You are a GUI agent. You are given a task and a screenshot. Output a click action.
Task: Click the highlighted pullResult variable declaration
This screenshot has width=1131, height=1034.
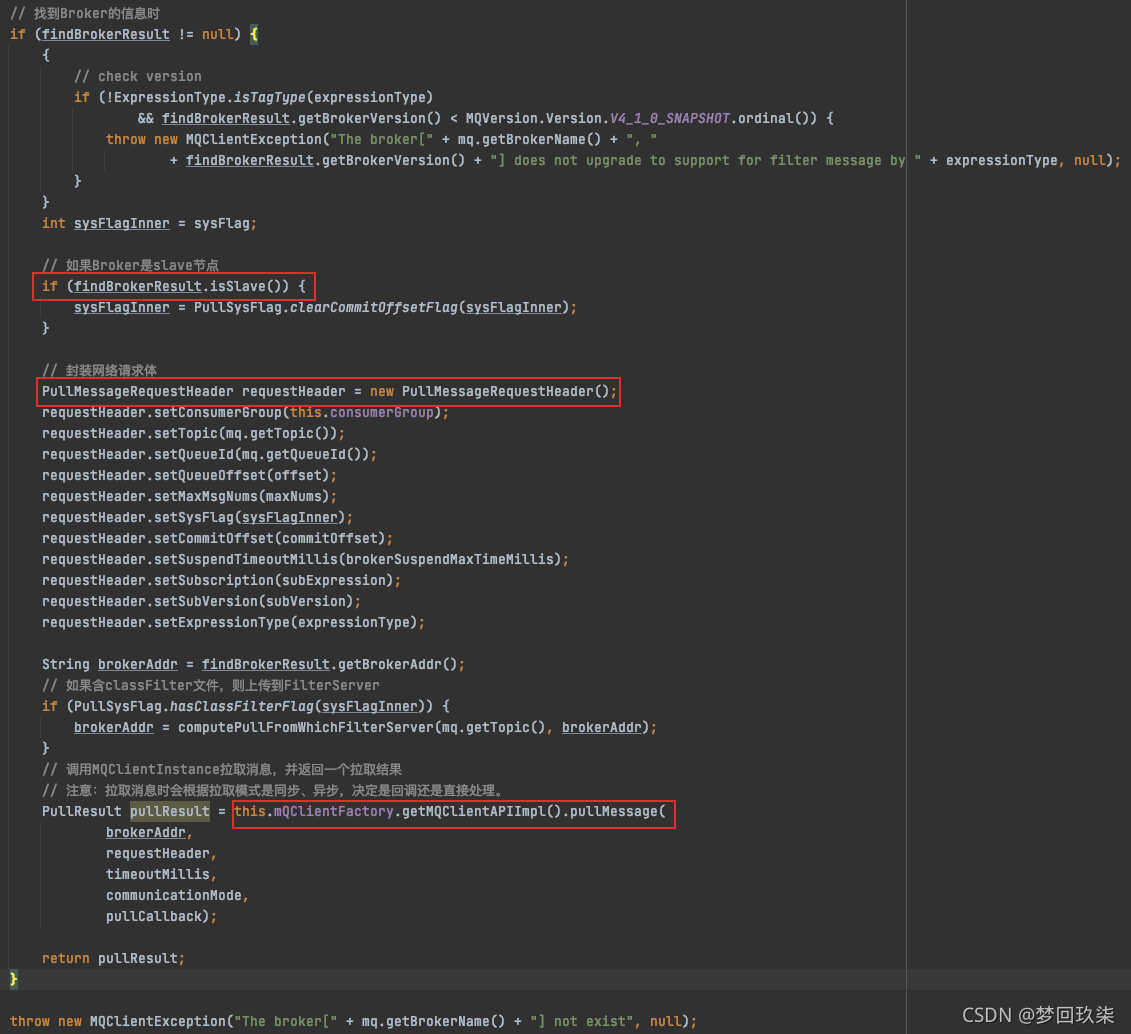click(170, 811)
